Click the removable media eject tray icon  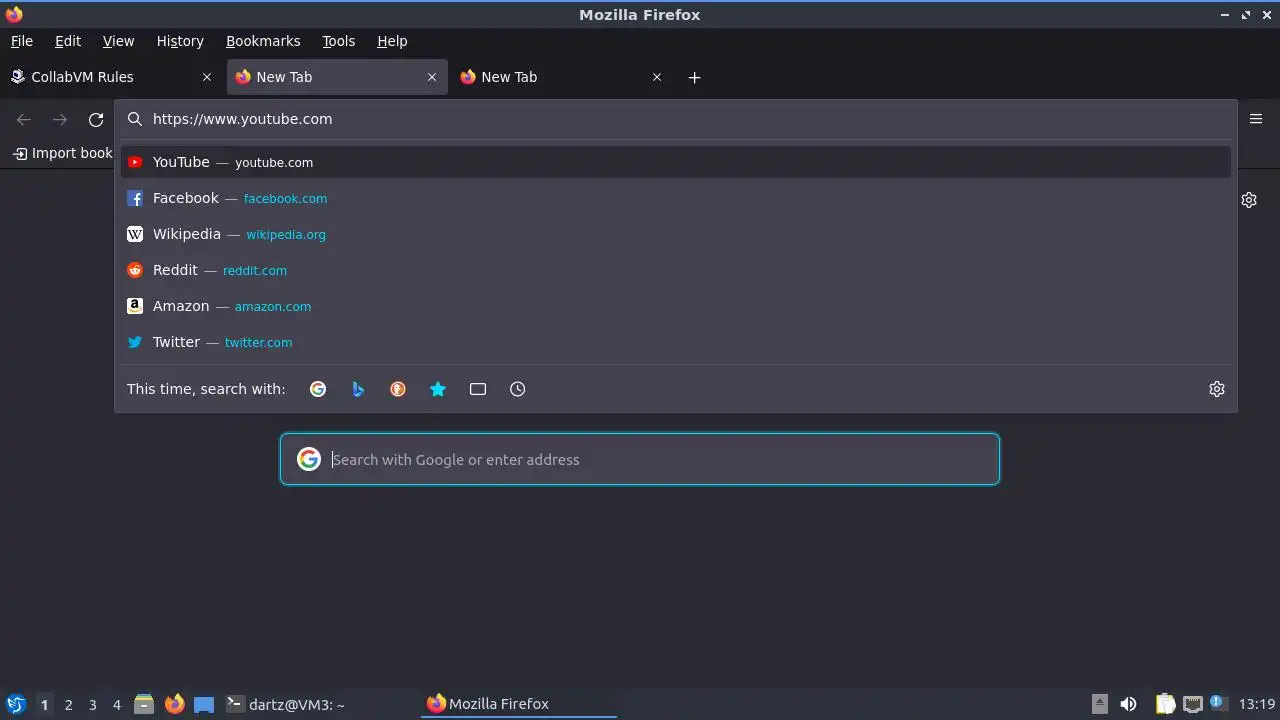coord(1100,704)
